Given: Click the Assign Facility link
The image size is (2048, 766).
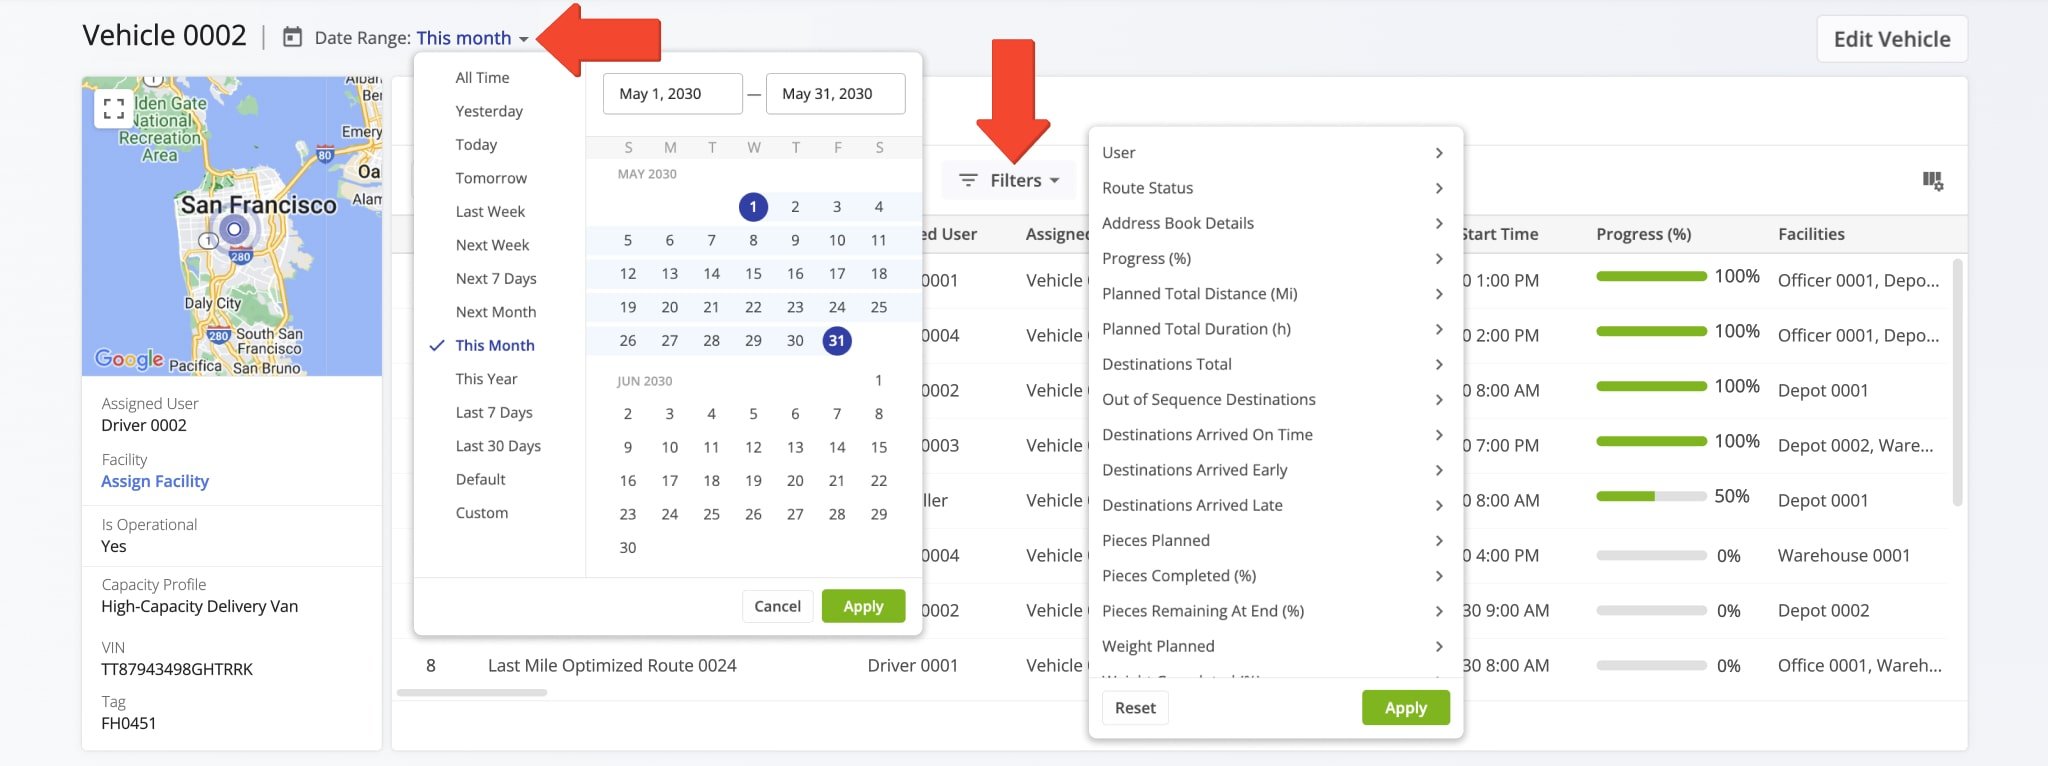Looking at the screenshot, I should (x=155, y=481).
